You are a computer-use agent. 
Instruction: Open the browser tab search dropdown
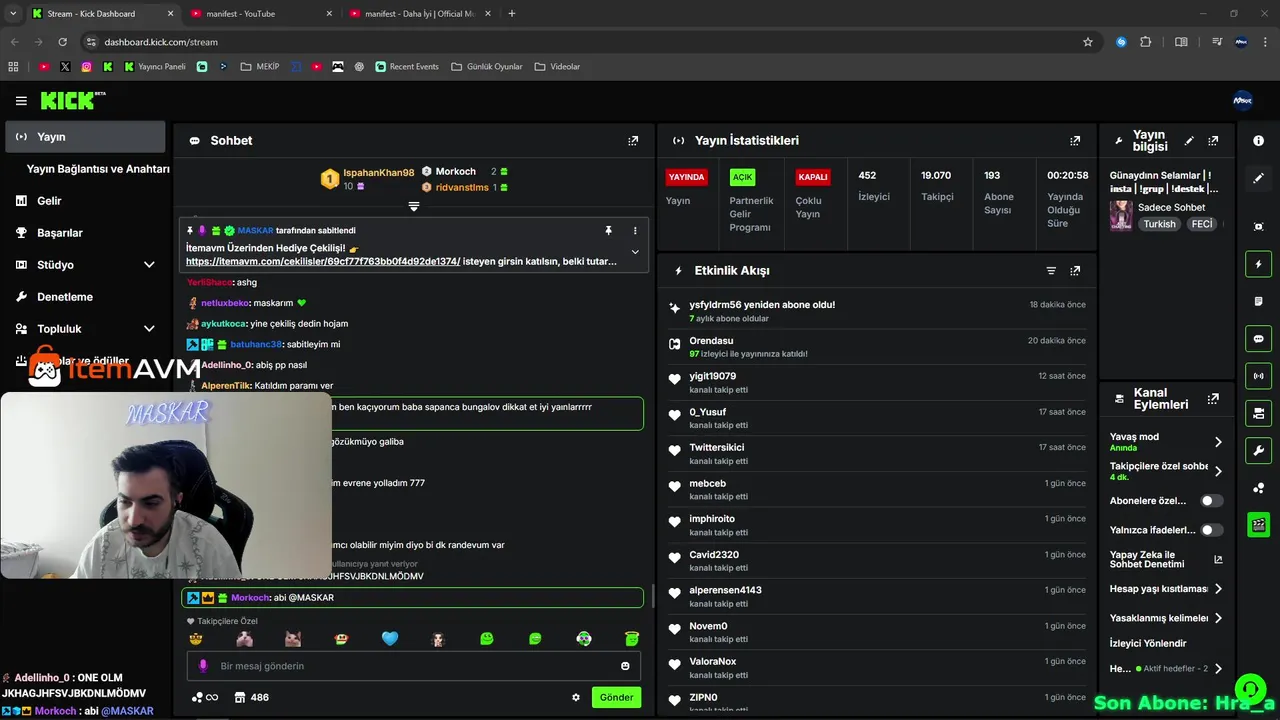(13, 14)
